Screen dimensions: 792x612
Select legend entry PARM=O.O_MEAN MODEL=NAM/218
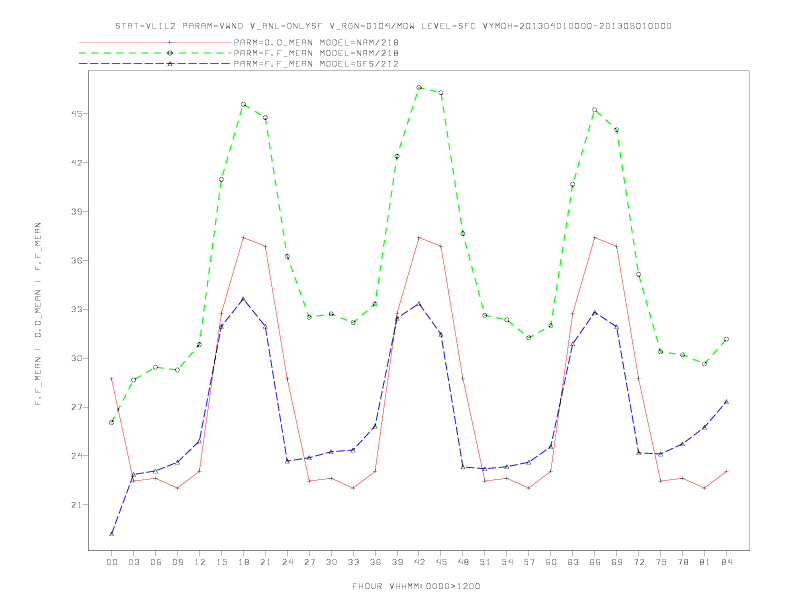[316, 42]
